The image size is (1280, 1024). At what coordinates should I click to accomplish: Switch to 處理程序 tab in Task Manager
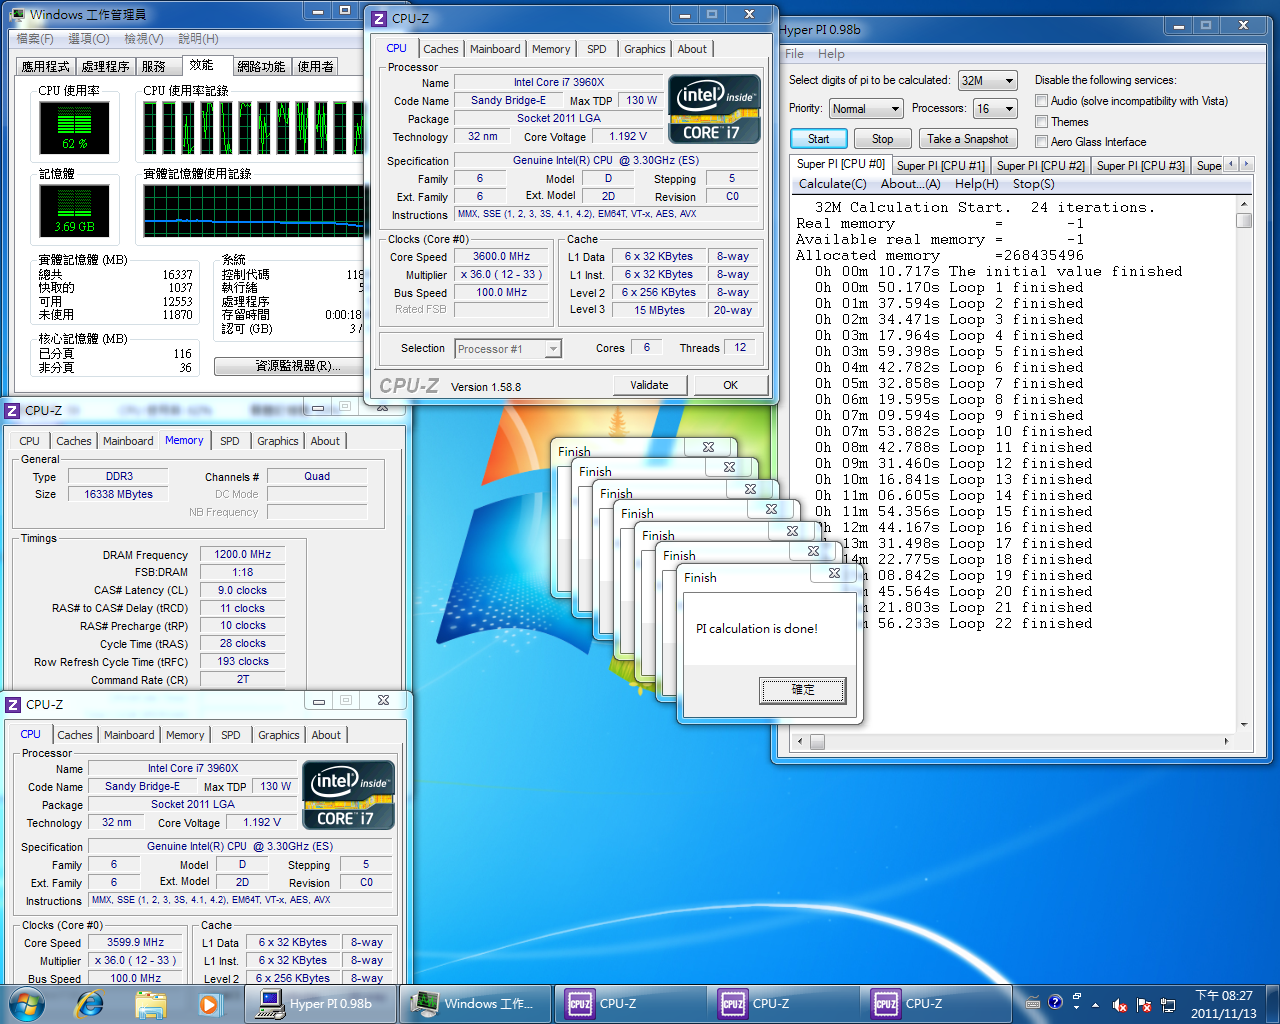(105, 67)
